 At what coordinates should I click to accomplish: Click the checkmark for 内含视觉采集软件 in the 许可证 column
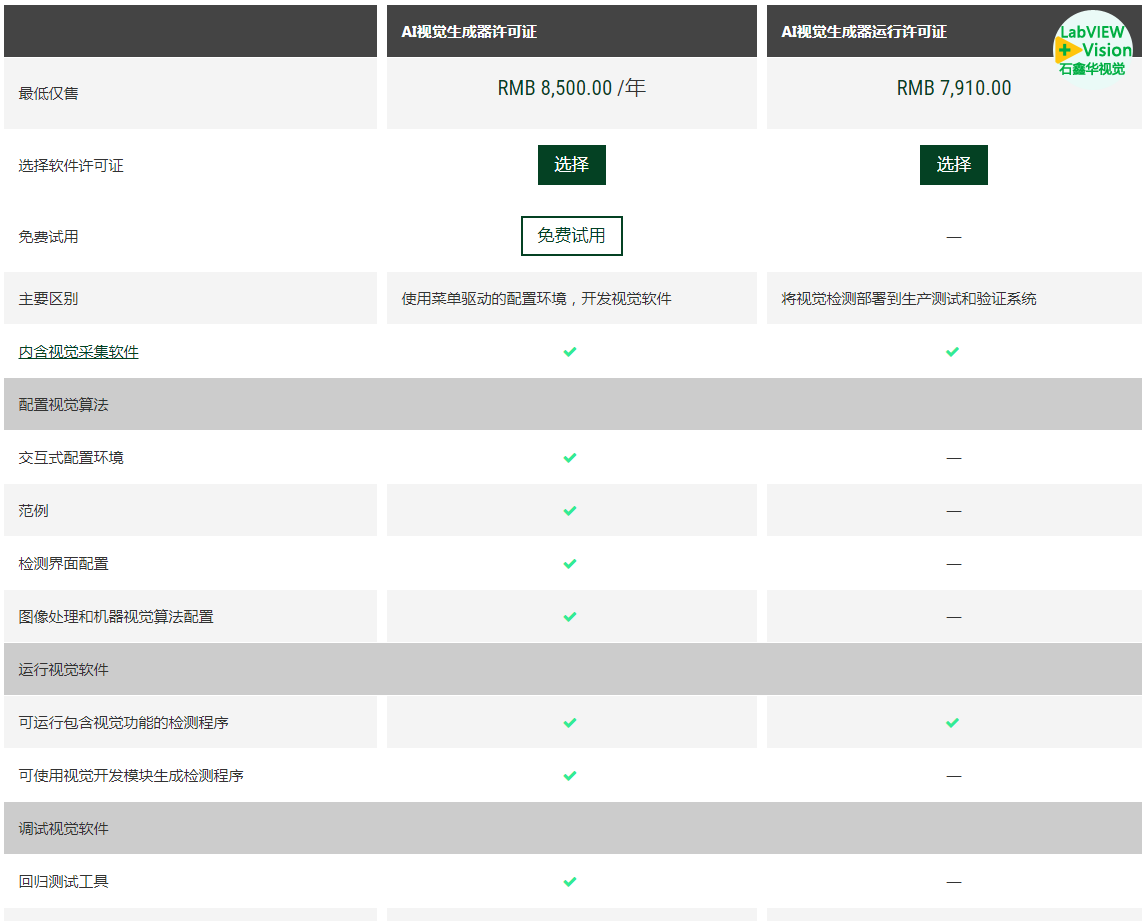click(x=570, y=352)
